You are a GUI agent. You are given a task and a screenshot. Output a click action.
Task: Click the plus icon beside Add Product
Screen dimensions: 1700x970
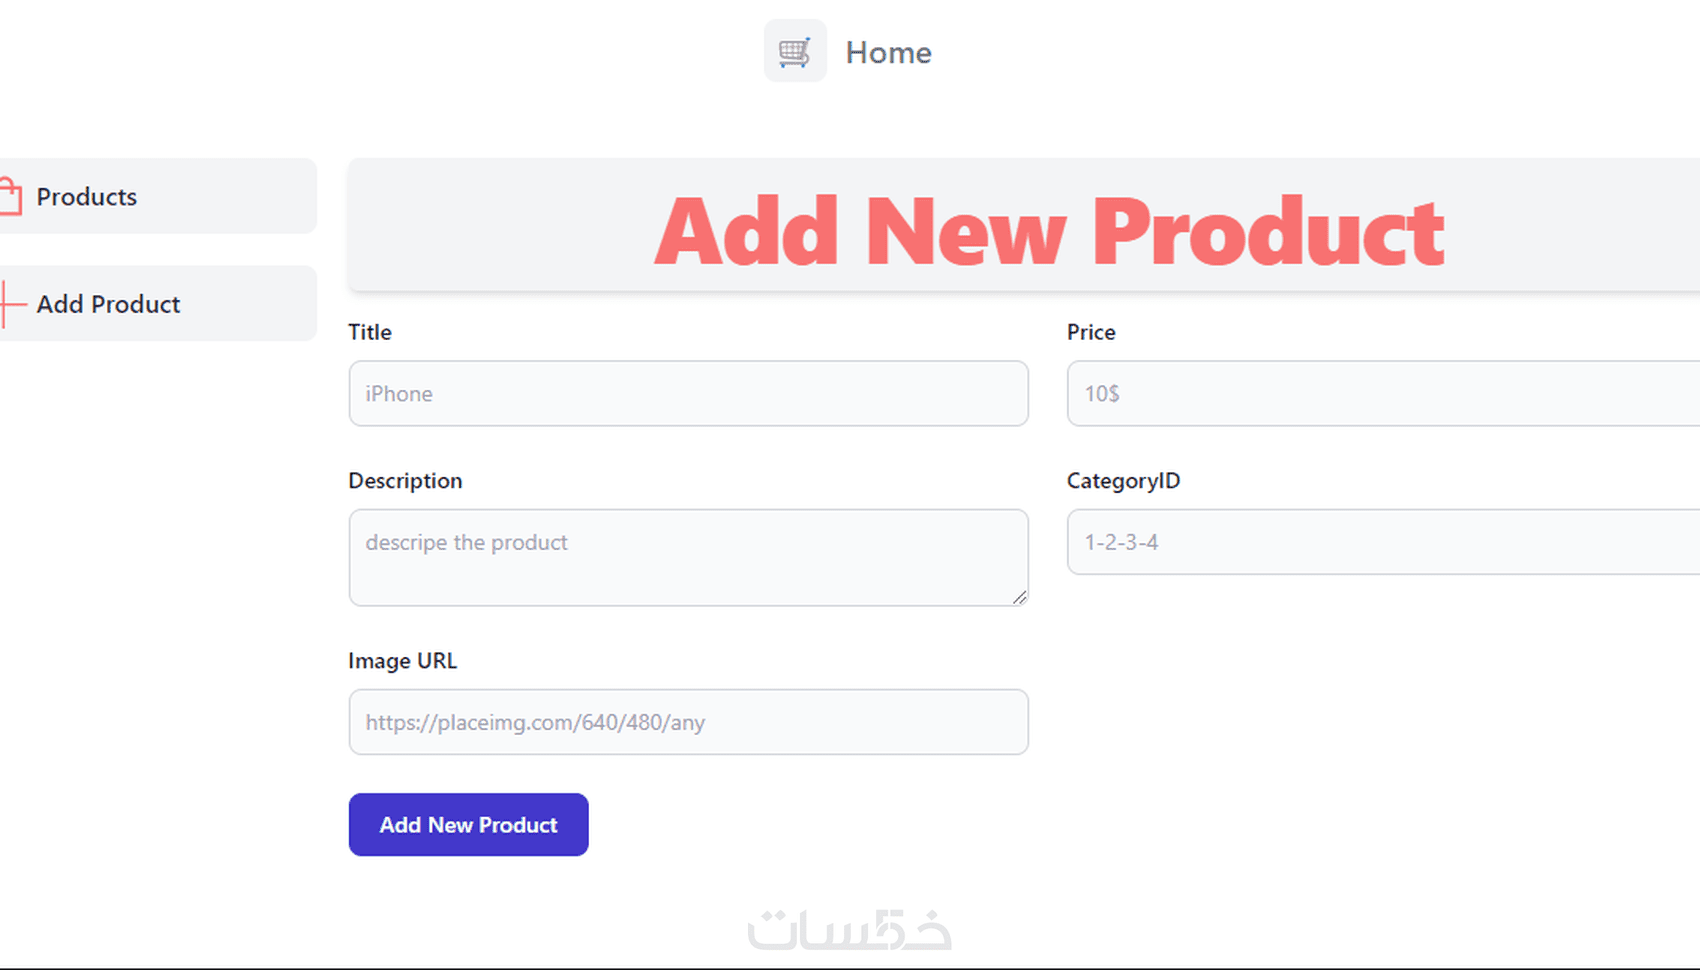pos(10,304)
